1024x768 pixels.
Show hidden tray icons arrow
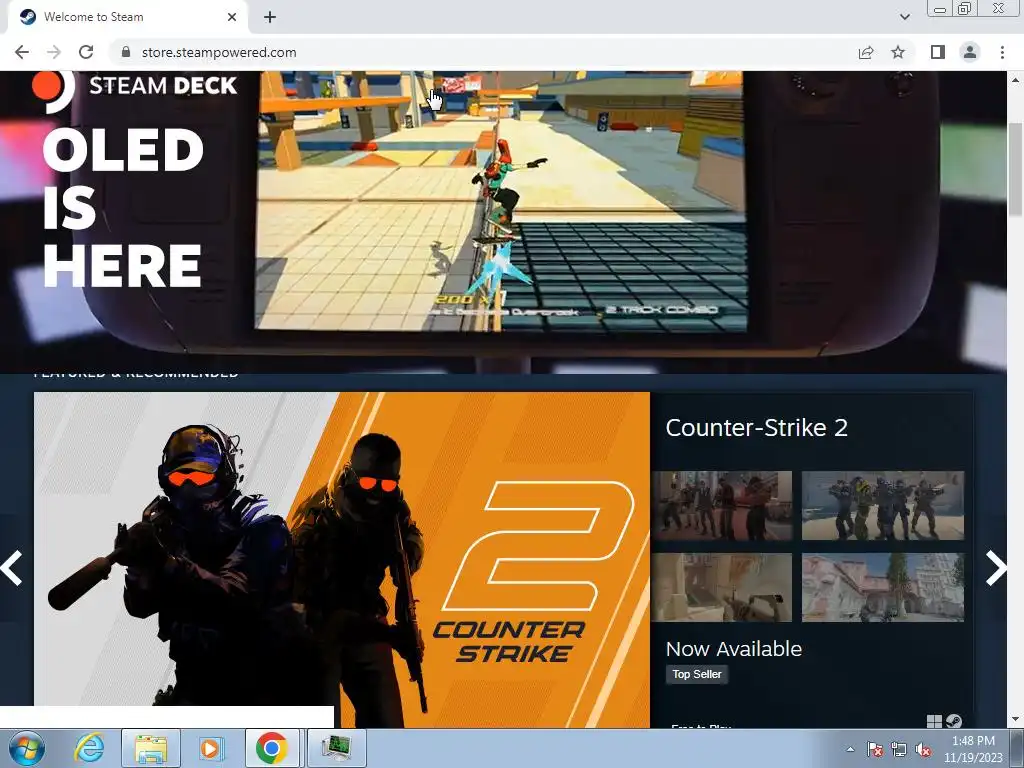tap(850, 749)
